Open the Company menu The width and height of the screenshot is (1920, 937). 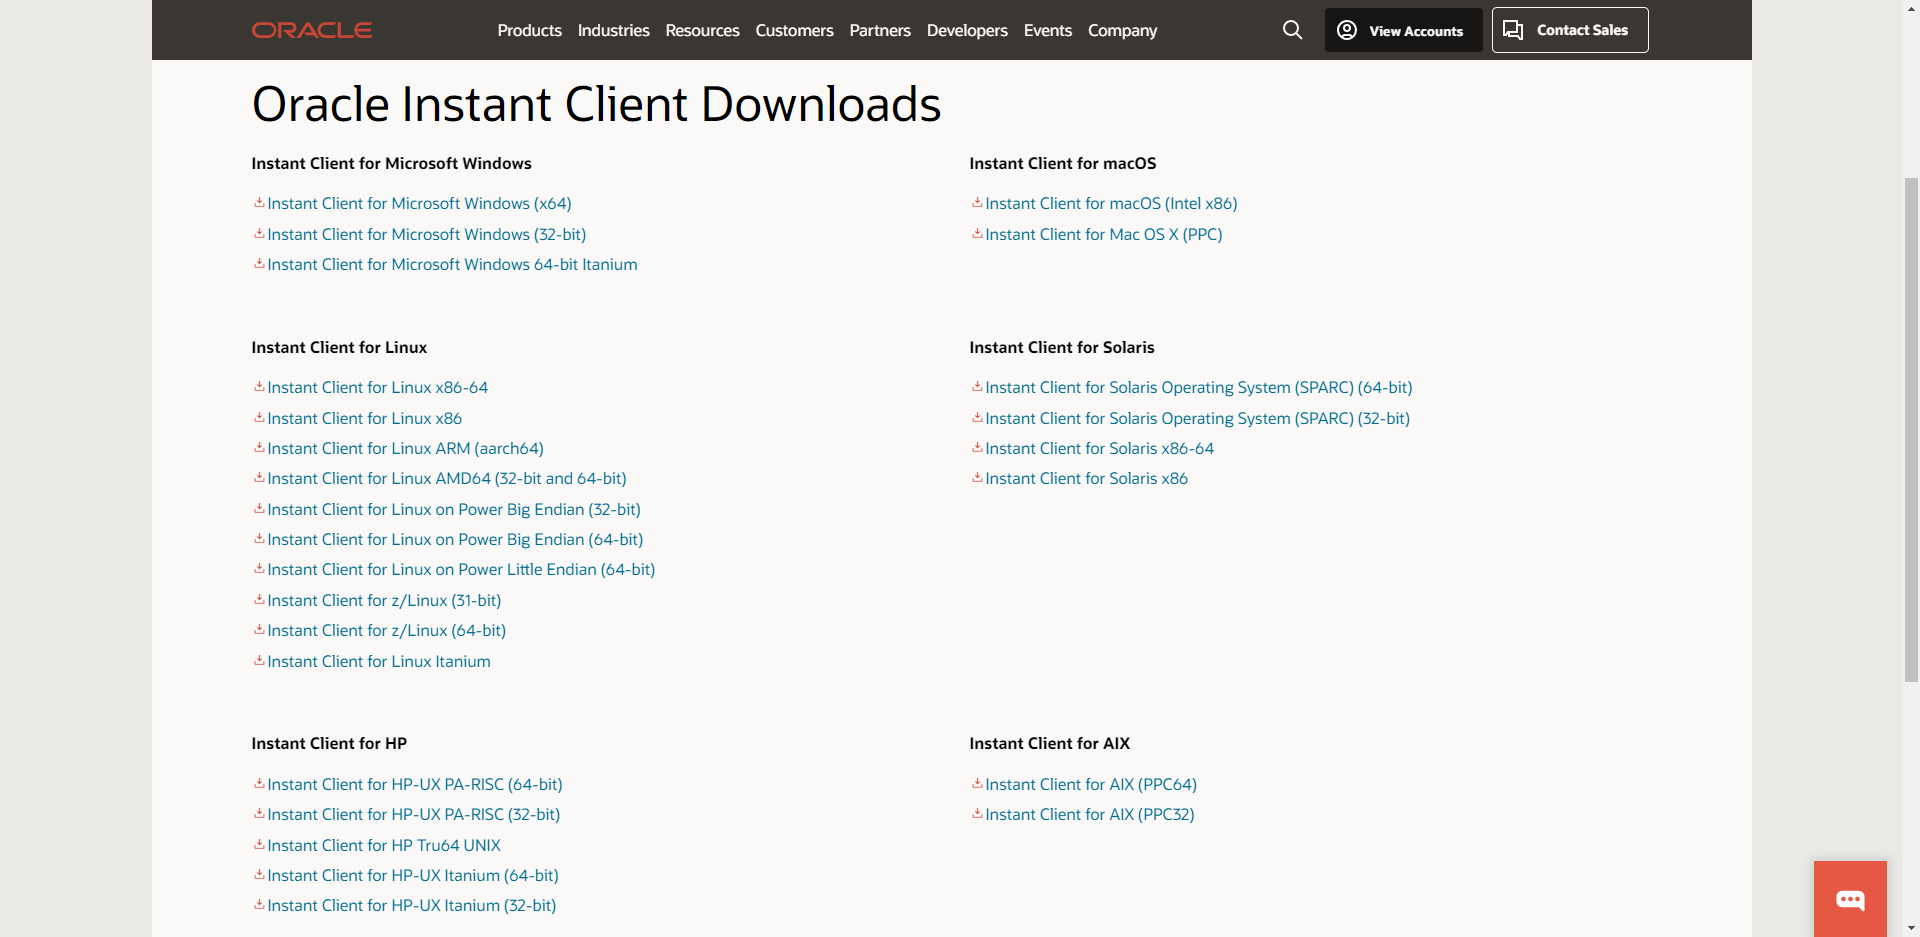(1122, 30)
